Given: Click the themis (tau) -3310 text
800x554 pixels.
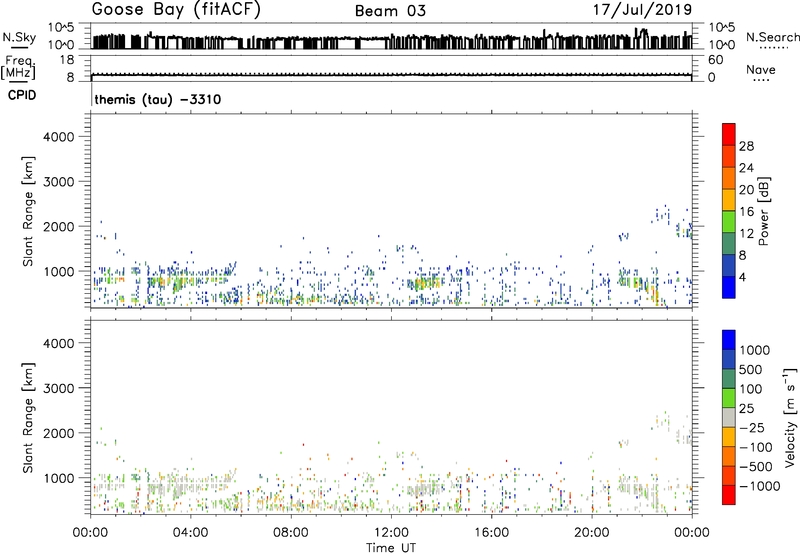Looking at the screenshot, I should [x=158, y=99].
